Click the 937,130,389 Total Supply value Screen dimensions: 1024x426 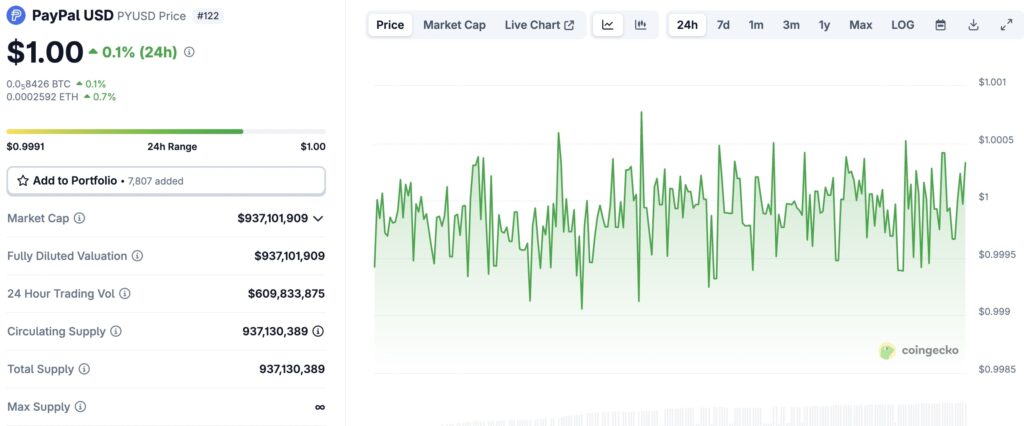coord(292,369)
